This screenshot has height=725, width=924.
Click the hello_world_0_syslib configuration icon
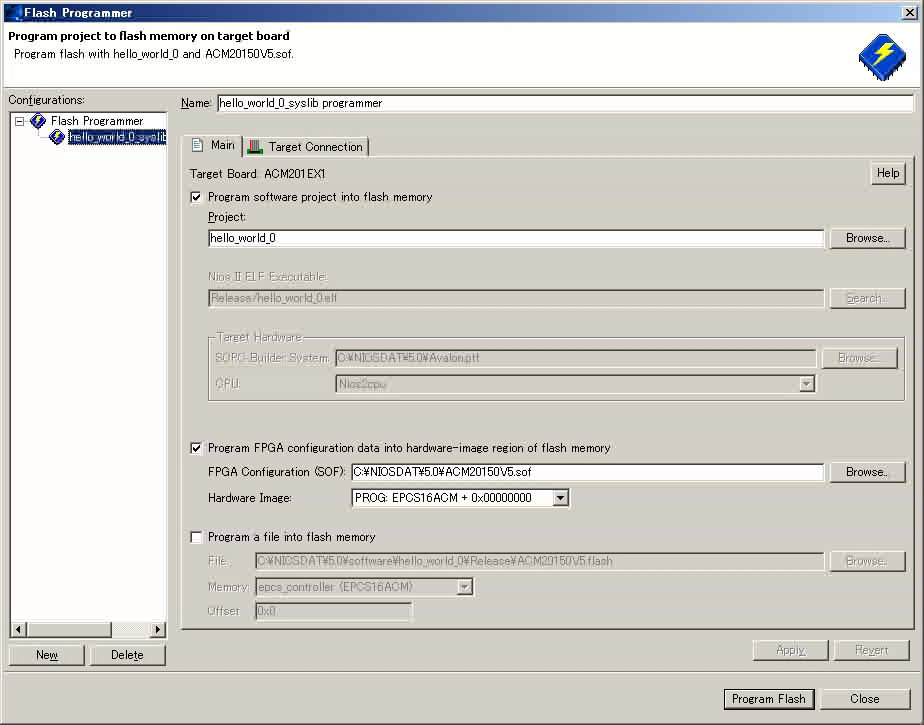pyautogui.click(x=57, y=137)
